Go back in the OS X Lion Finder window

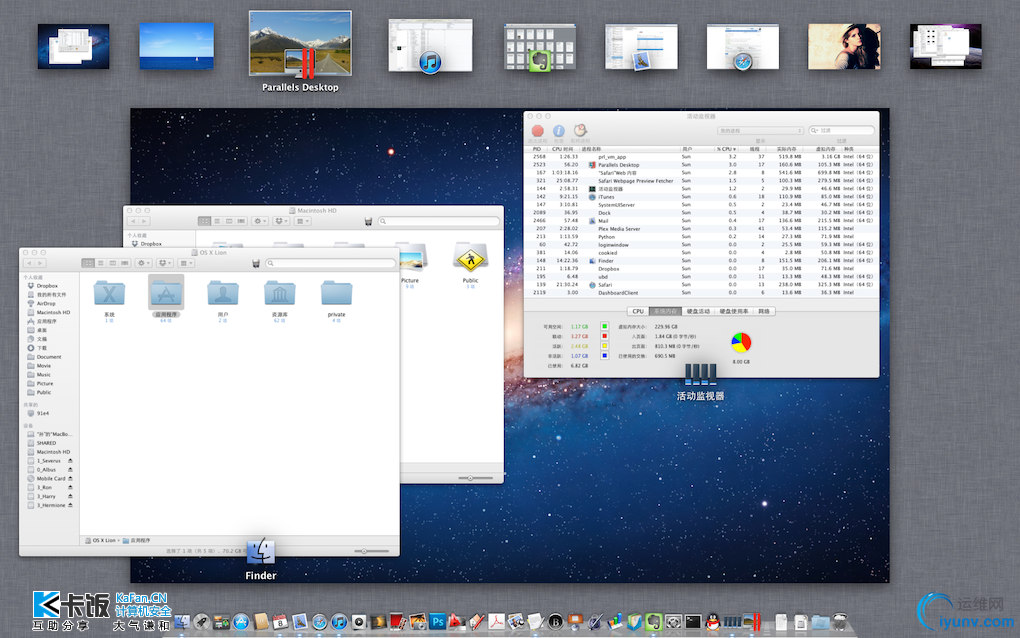click(29, 263)
